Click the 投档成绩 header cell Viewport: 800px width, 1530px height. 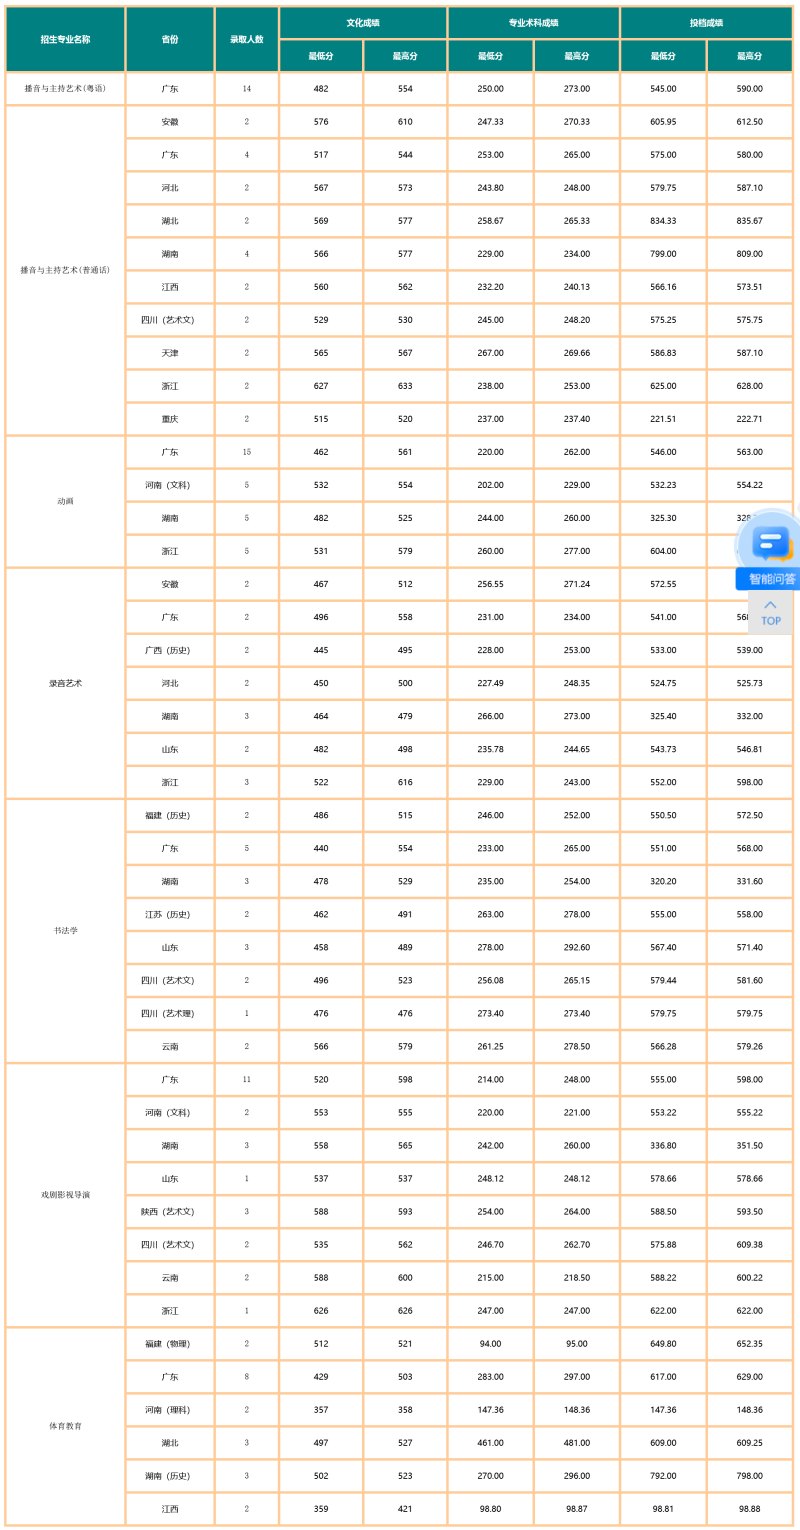(x=706, y=22)
